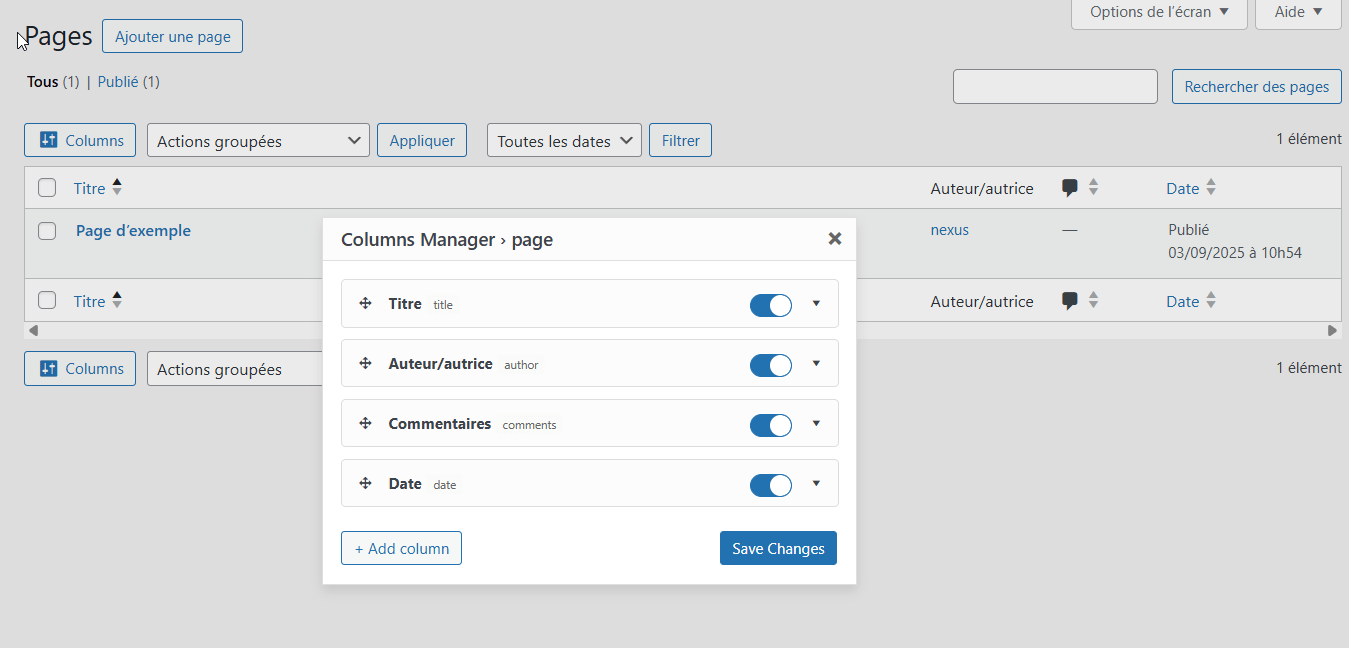Focus the search pages input field

(1055, 87)
